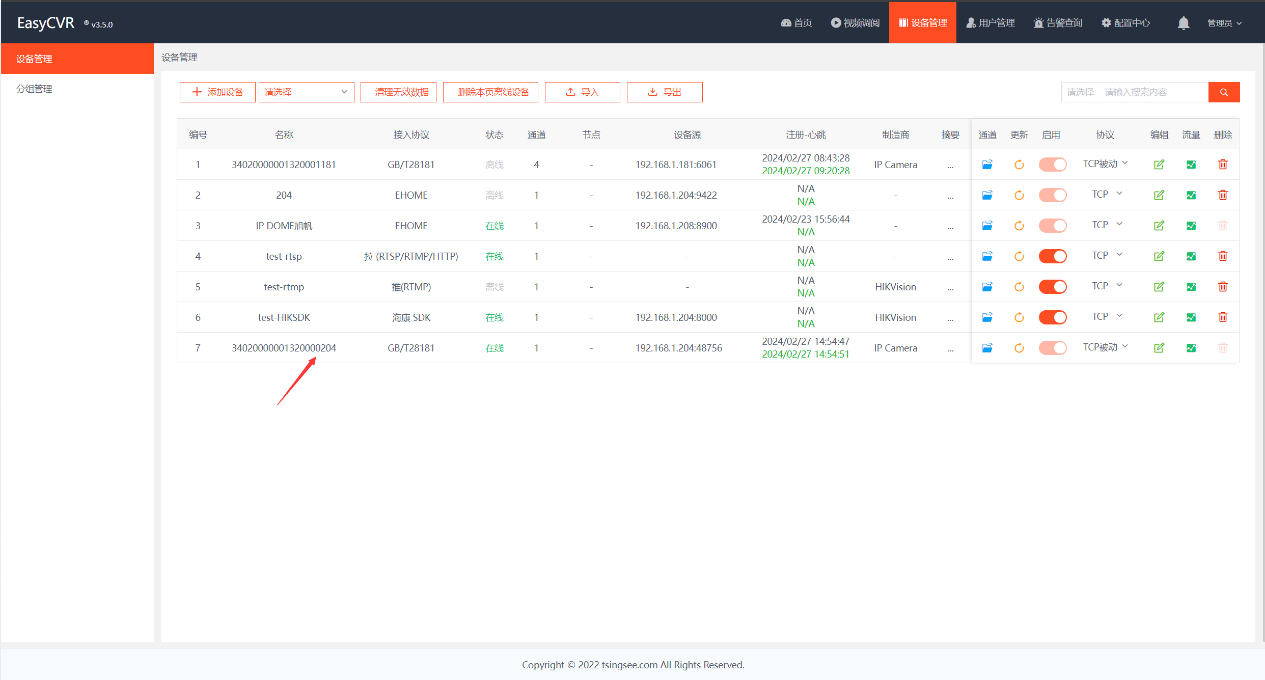1265x680 pixels.
Task: Go to 用户管理 in top navigation
Action: [990, 22]
